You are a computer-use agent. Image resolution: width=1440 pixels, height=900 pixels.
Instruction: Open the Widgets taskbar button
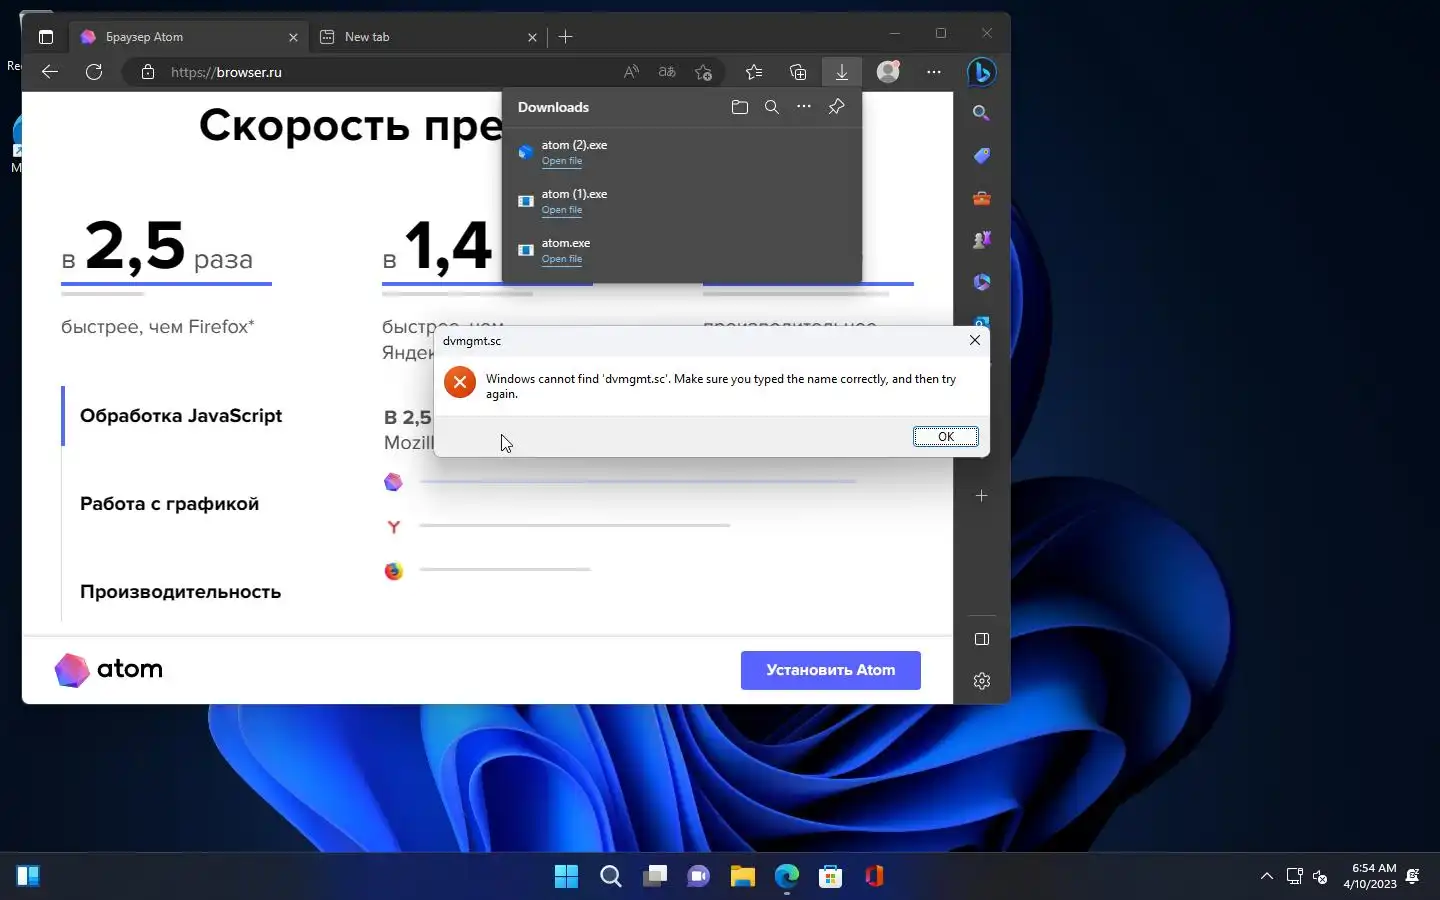click(x=28, y=877)
